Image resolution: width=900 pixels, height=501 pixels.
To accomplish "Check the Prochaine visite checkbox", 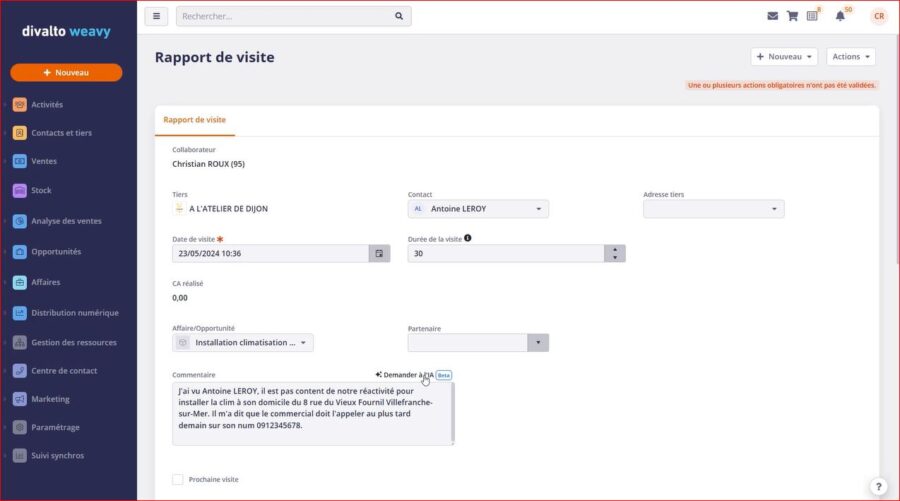I will [178, 479].
